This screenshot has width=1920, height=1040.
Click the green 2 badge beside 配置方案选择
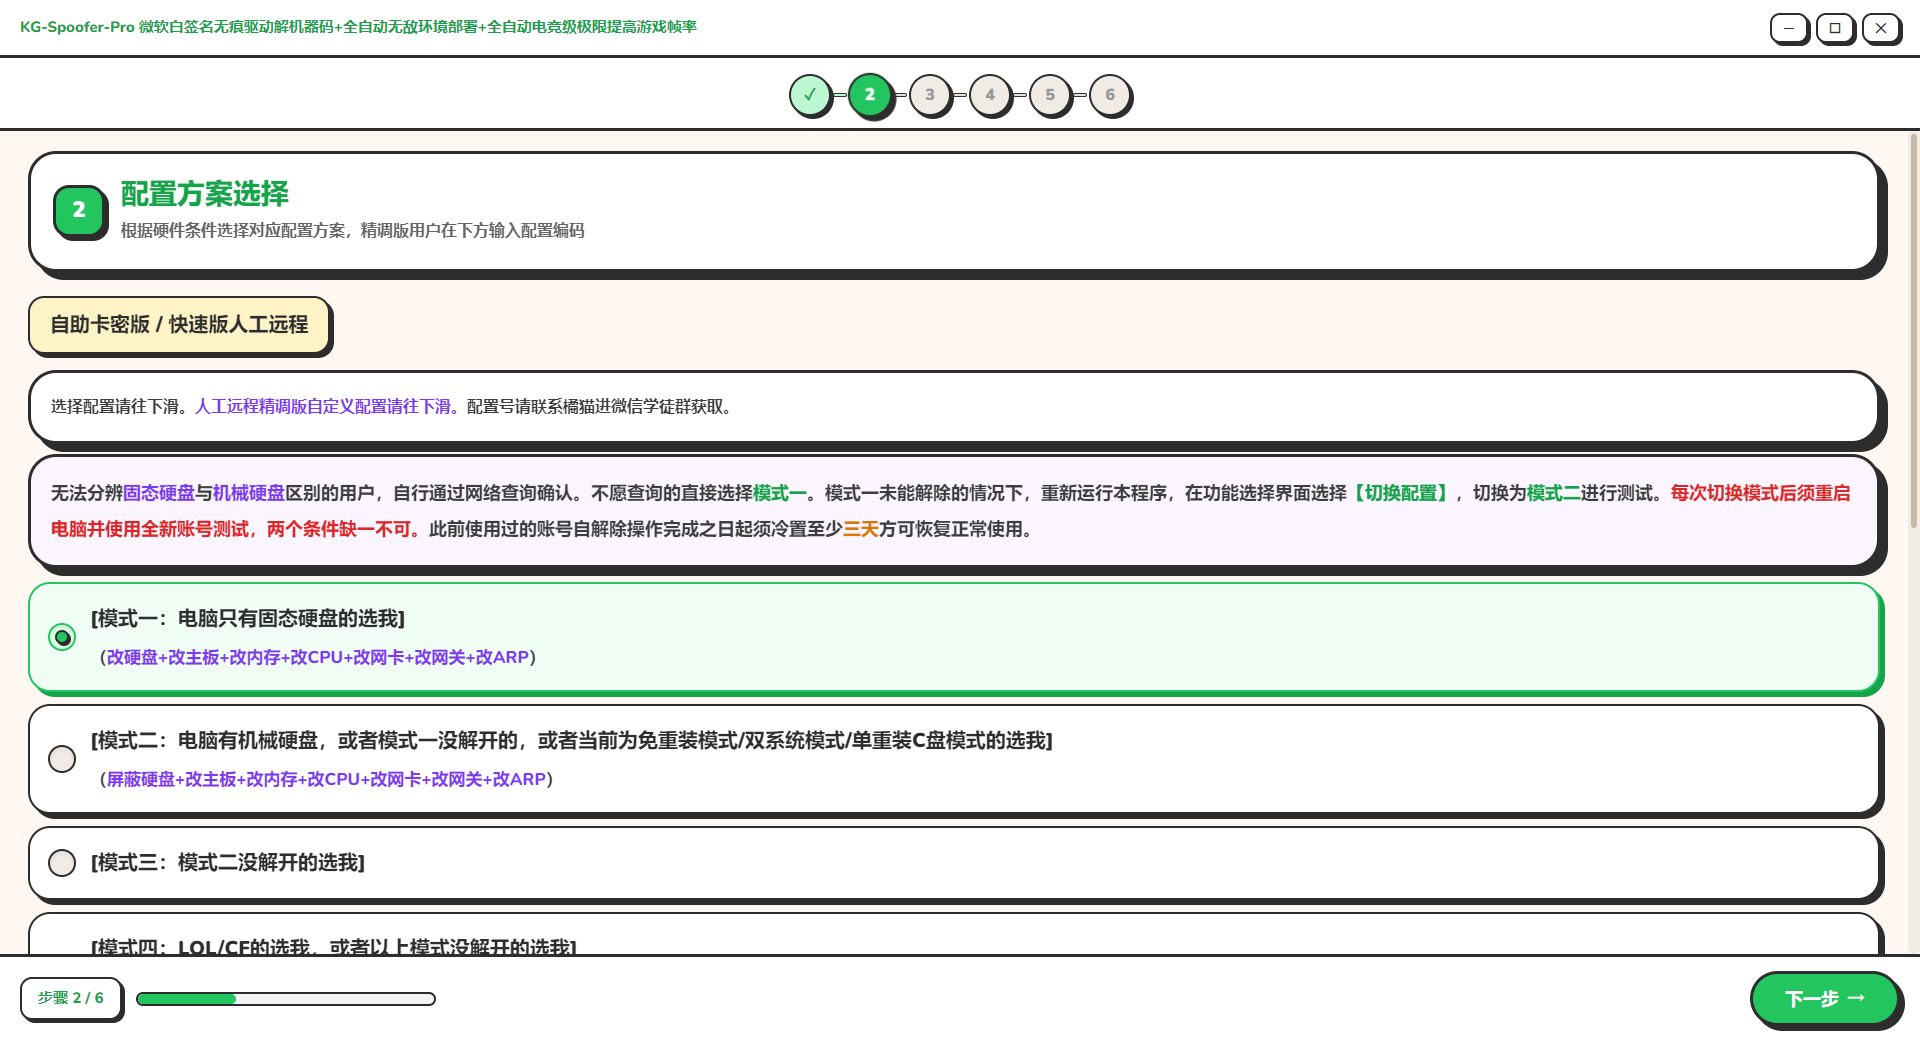[79, 210]
